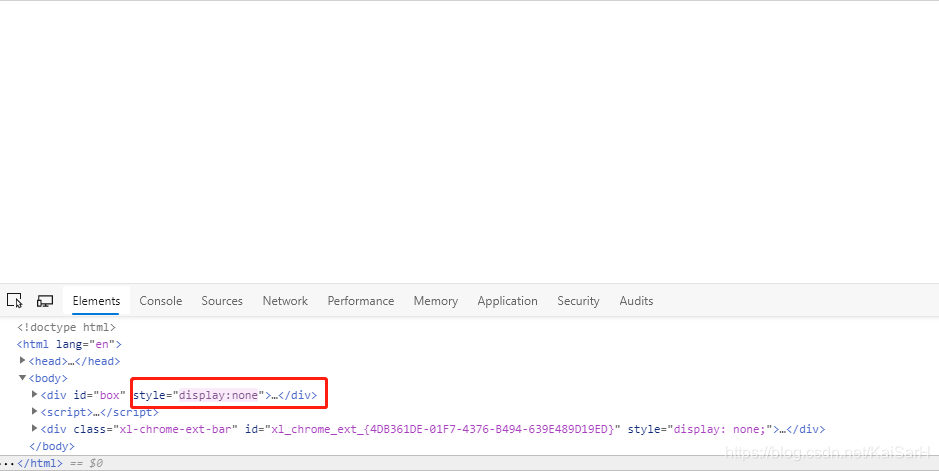Screen dimensions: 939x471
Task: Expand the head node
Action: [x=22, y=360]
